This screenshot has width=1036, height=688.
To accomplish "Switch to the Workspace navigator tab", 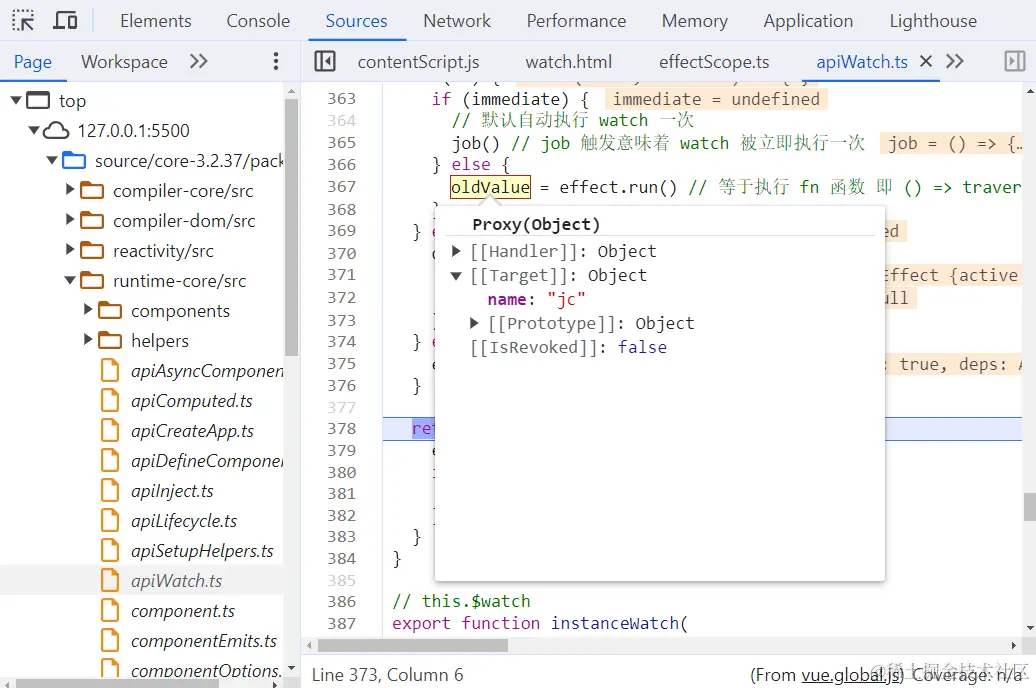I will [124, 62].
